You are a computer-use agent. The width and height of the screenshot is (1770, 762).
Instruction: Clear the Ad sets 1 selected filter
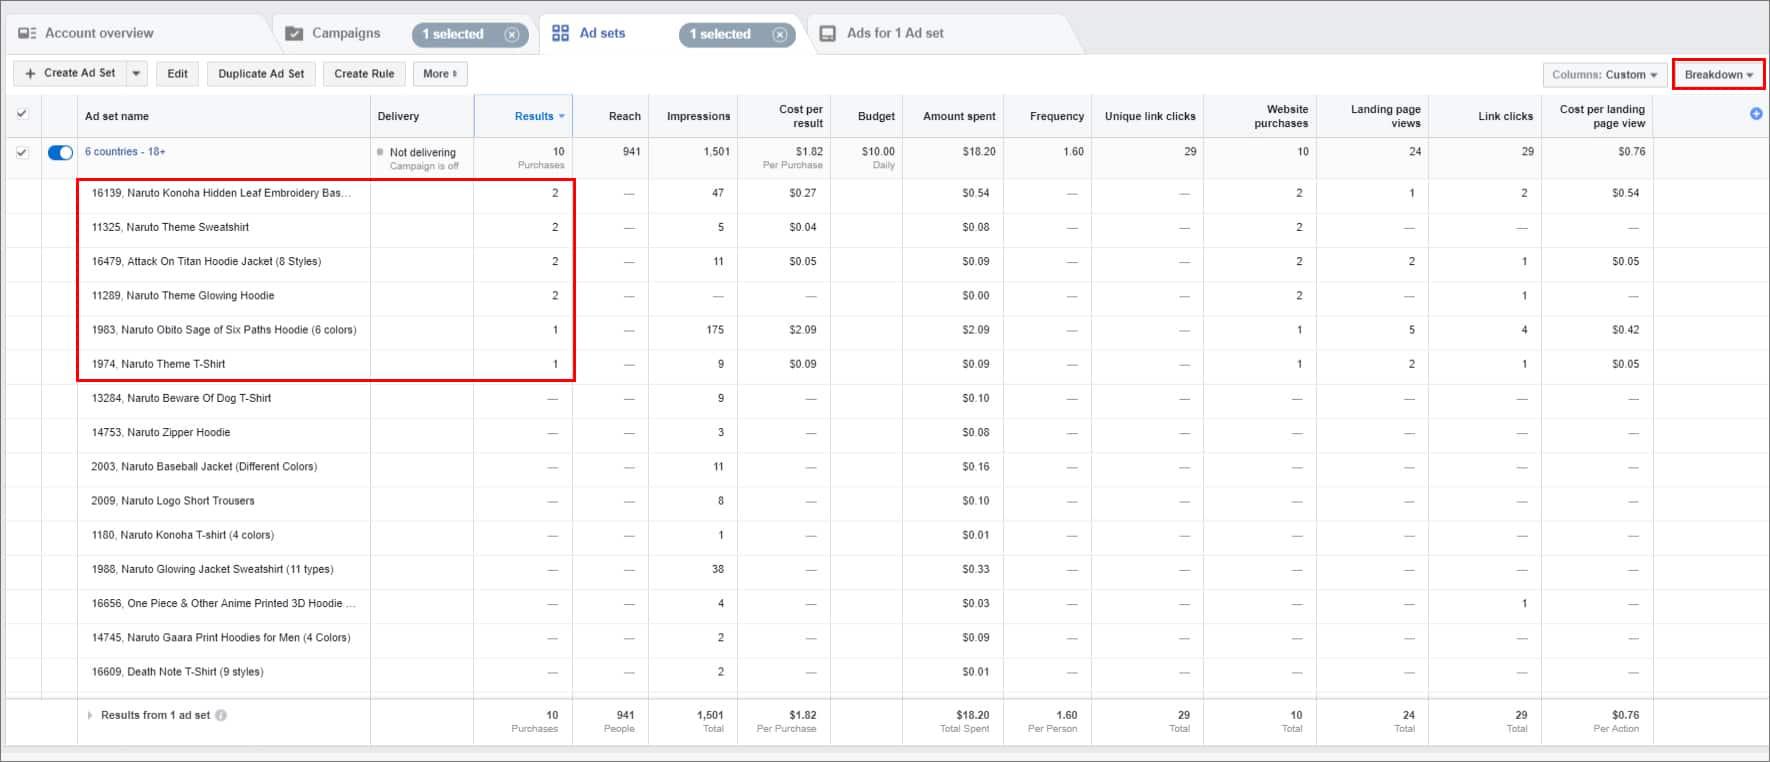(x=779, y=34)
